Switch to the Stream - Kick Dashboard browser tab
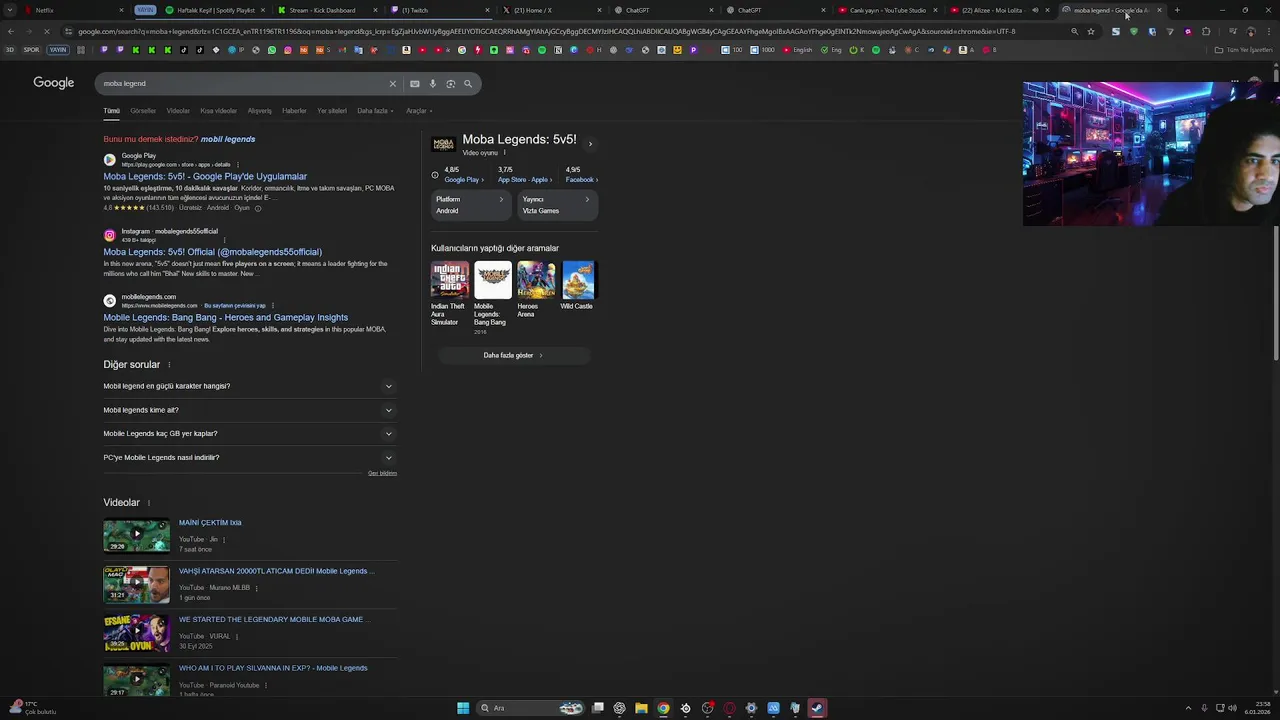1280x720 pixels. [327, 10]
